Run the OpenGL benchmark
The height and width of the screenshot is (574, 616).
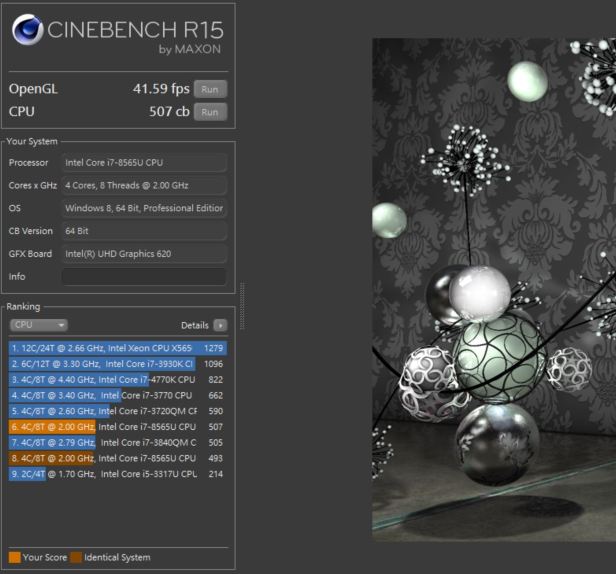210,88
